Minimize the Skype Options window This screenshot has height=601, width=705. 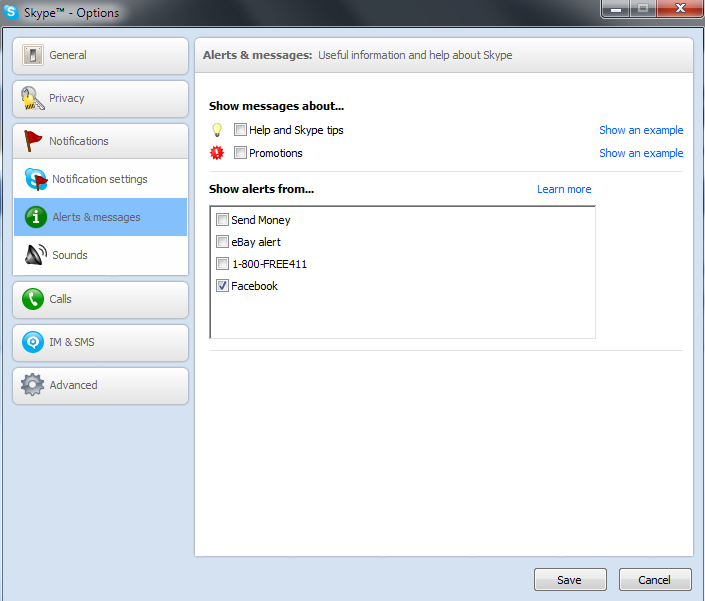616,9
